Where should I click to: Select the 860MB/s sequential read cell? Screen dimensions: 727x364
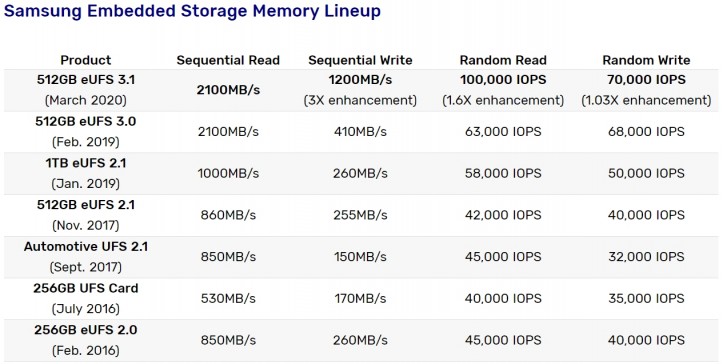coord(228,215)
